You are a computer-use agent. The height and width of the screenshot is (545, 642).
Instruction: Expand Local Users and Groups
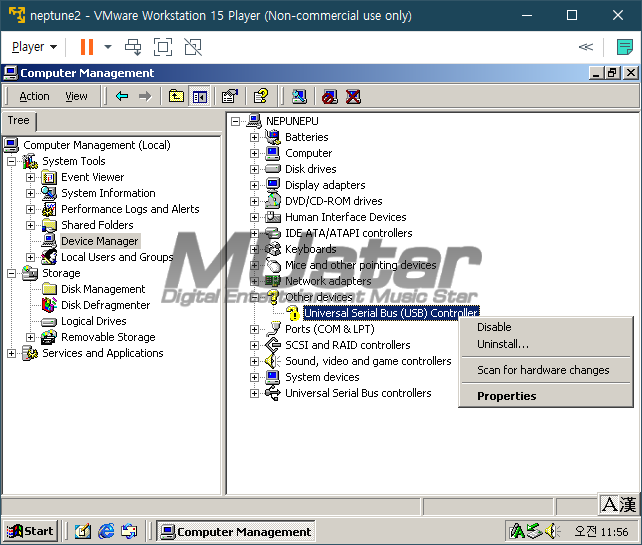(30, 257)
